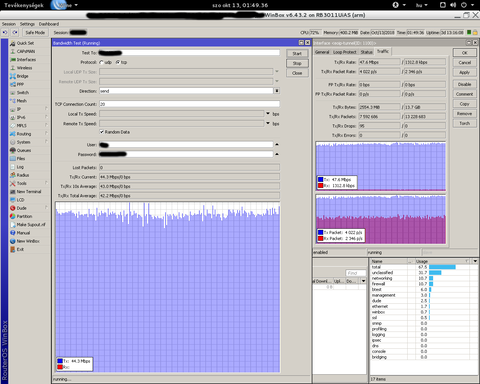This screenshot has width=480, height=384.
Task: Collapse the Password field arrow
Action: (277, 154)
